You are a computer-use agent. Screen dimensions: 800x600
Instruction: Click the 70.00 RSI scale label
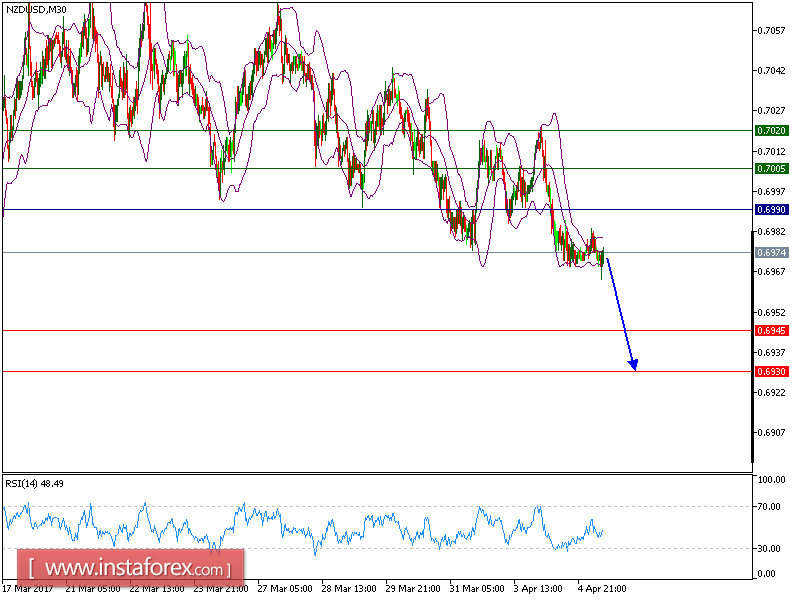770,508
